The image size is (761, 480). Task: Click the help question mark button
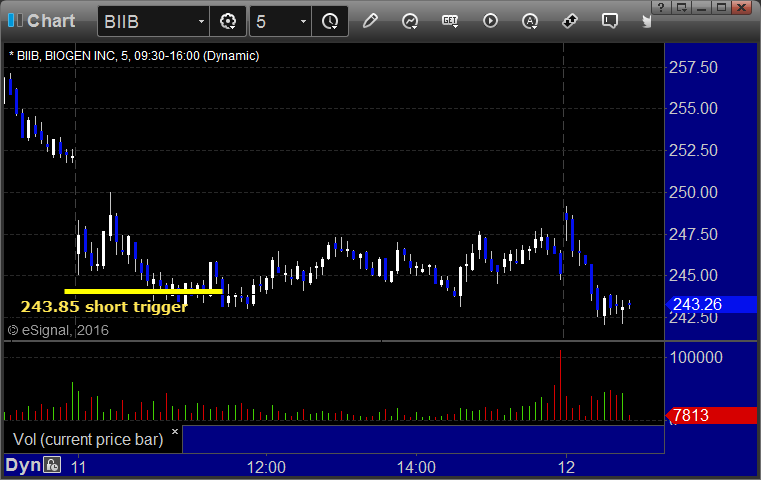tap(661, 7)
